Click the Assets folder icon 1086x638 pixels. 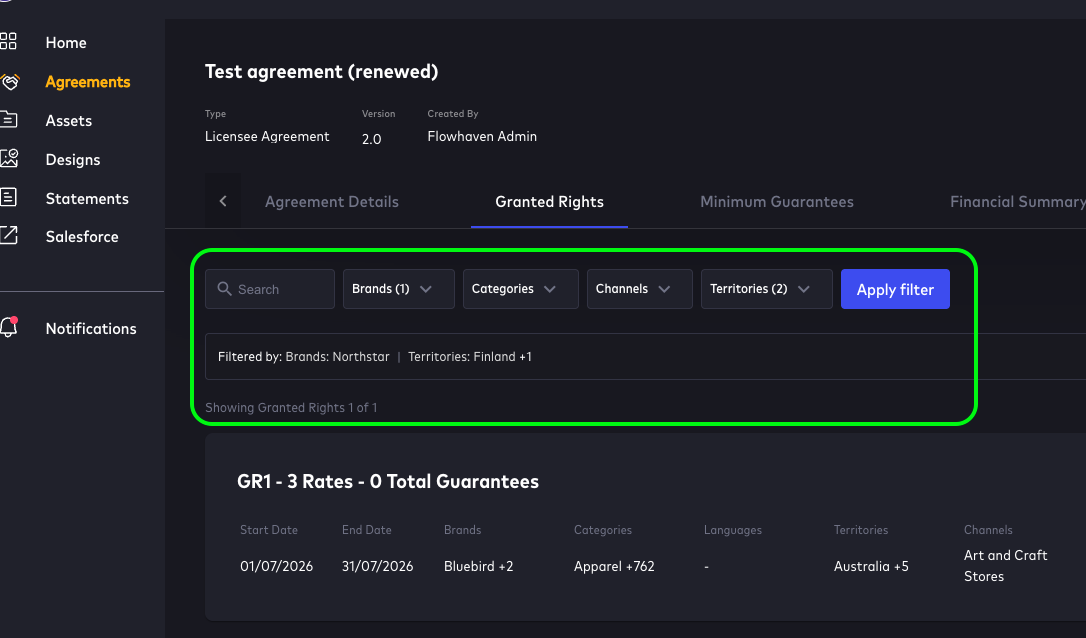coord(8,120)
